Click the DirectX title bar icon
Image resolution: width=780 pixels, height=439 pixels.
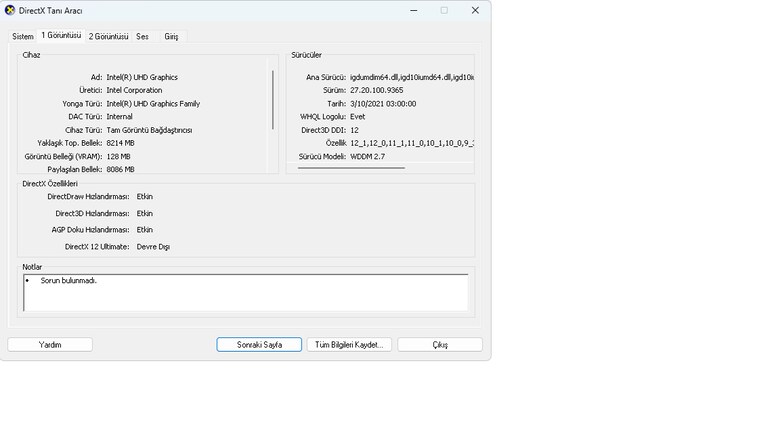pyautogui.click(x=10, y=10)
